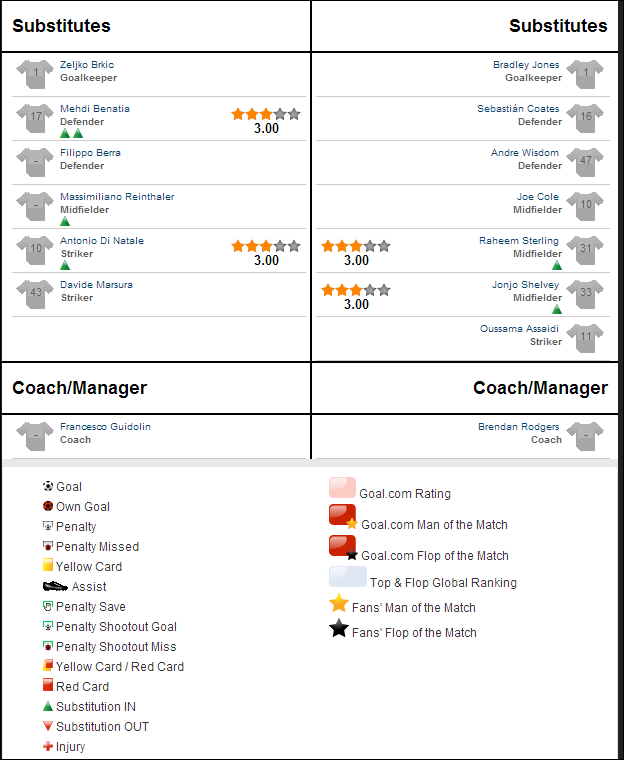The height and width of the screenshot is (760, 624).
Task: Click the Red Card icon in the legend
Action: [48, 685]
